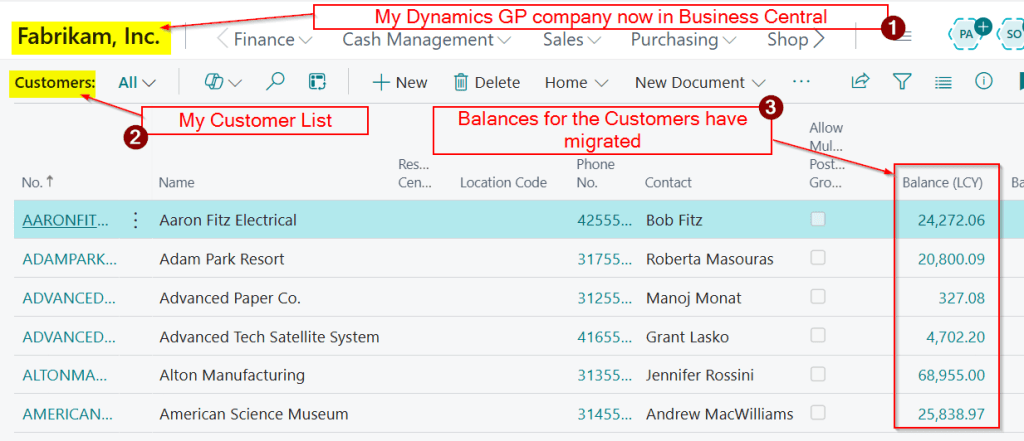Click the Share icon in toolbar
1024x441 pixels.
pos(860,82)
